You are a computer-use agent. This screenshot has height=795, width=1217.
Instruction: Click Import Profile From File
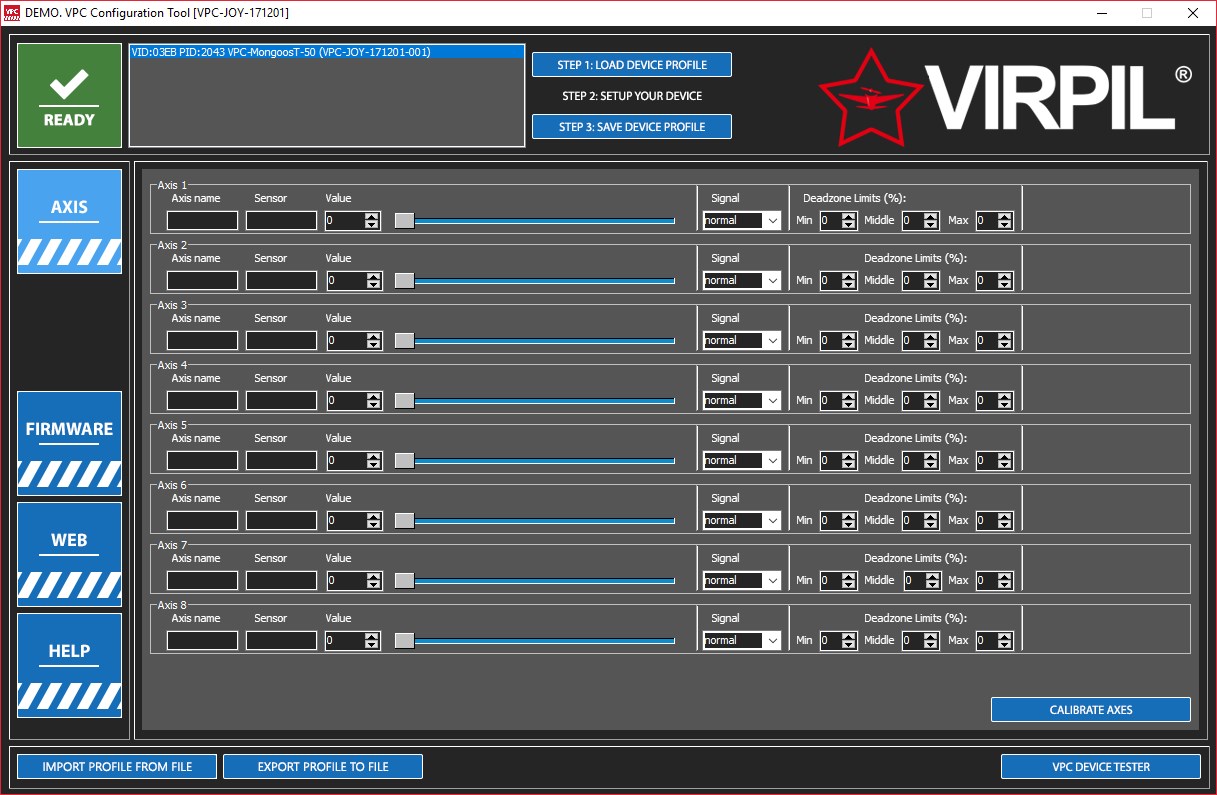coord(117,767)
